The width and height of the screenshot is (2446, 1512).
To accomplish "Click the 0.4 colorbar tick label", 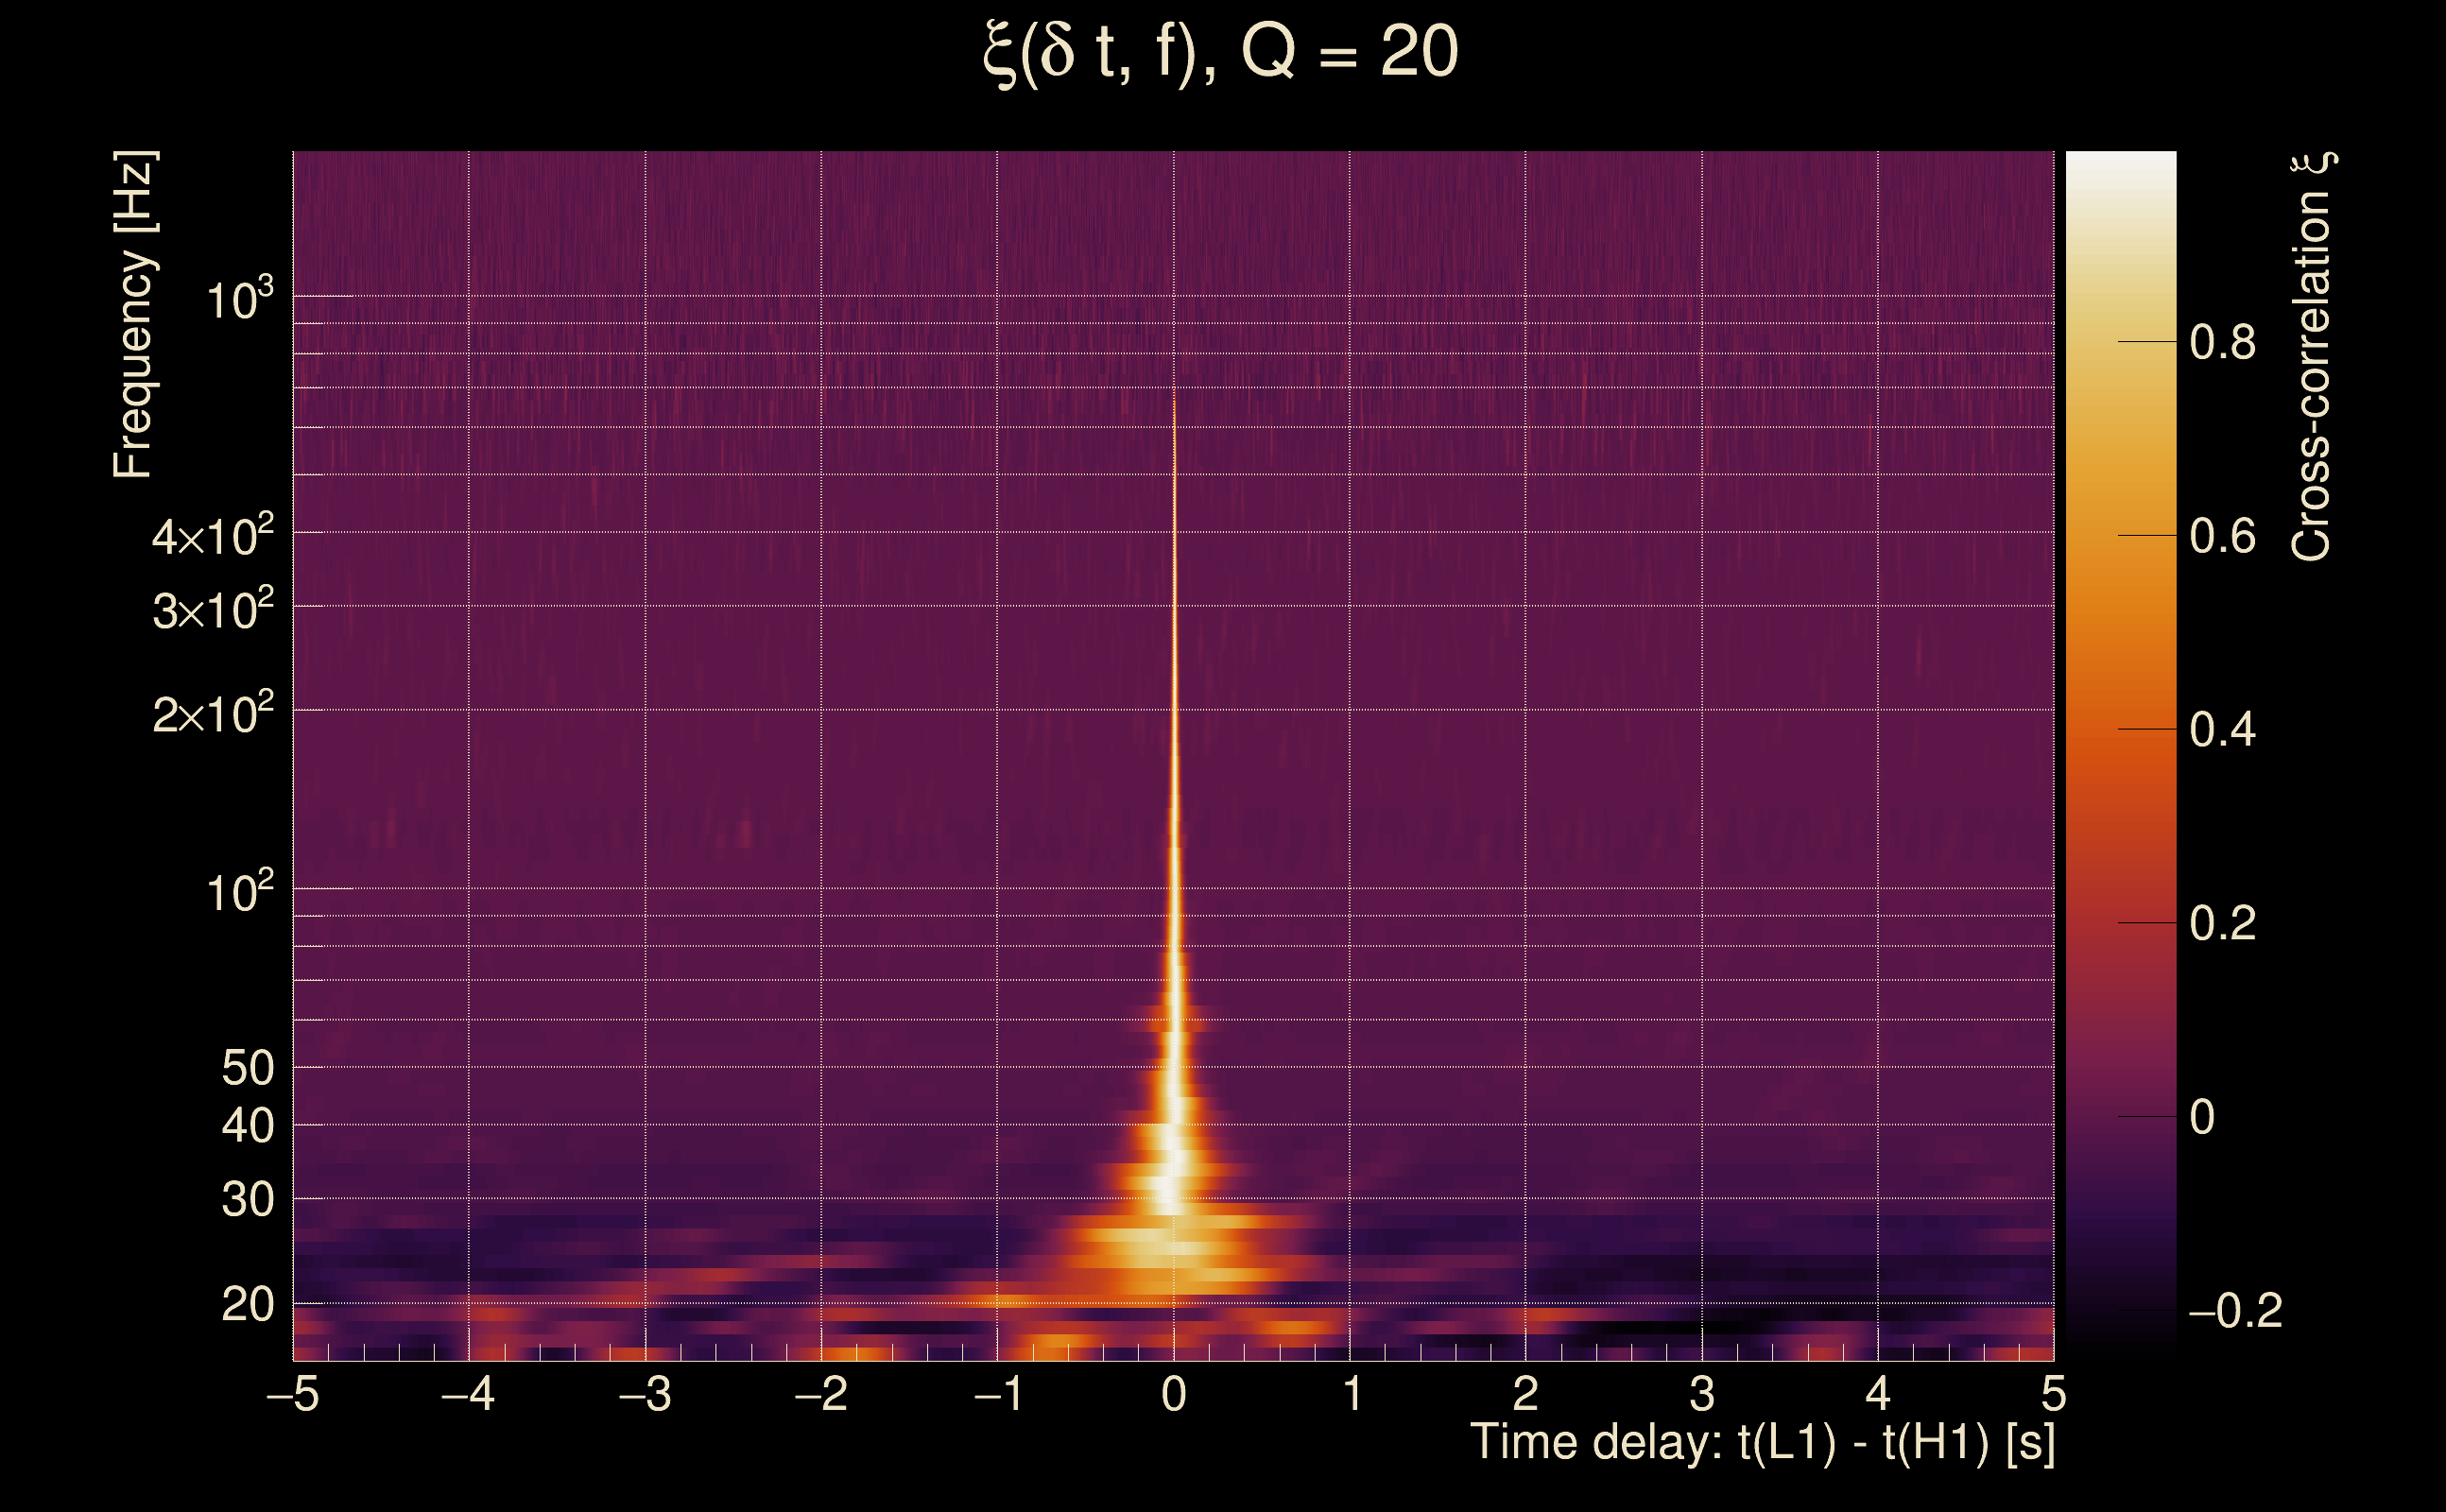I will tap(2222, 730).
